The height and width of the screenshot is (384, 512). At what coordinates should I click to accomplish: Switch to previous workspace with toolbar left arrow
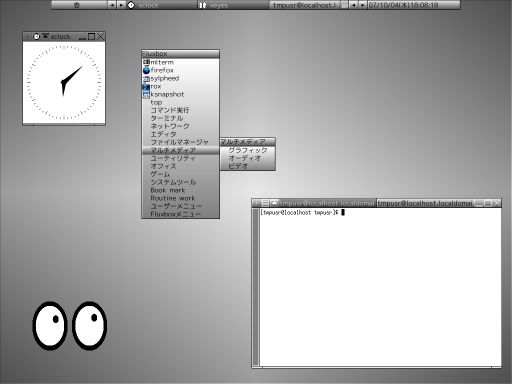(112, 5)
